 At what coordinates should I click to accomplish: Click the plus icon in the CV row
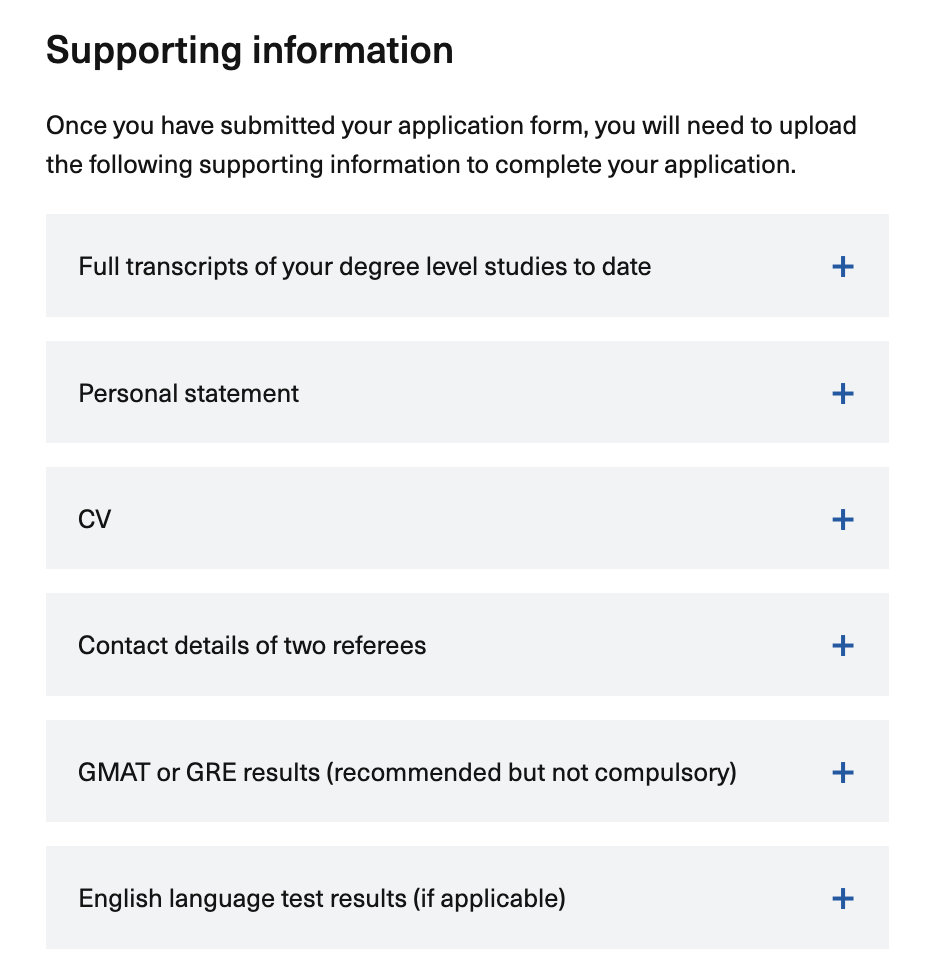click(x=843, y=519)
